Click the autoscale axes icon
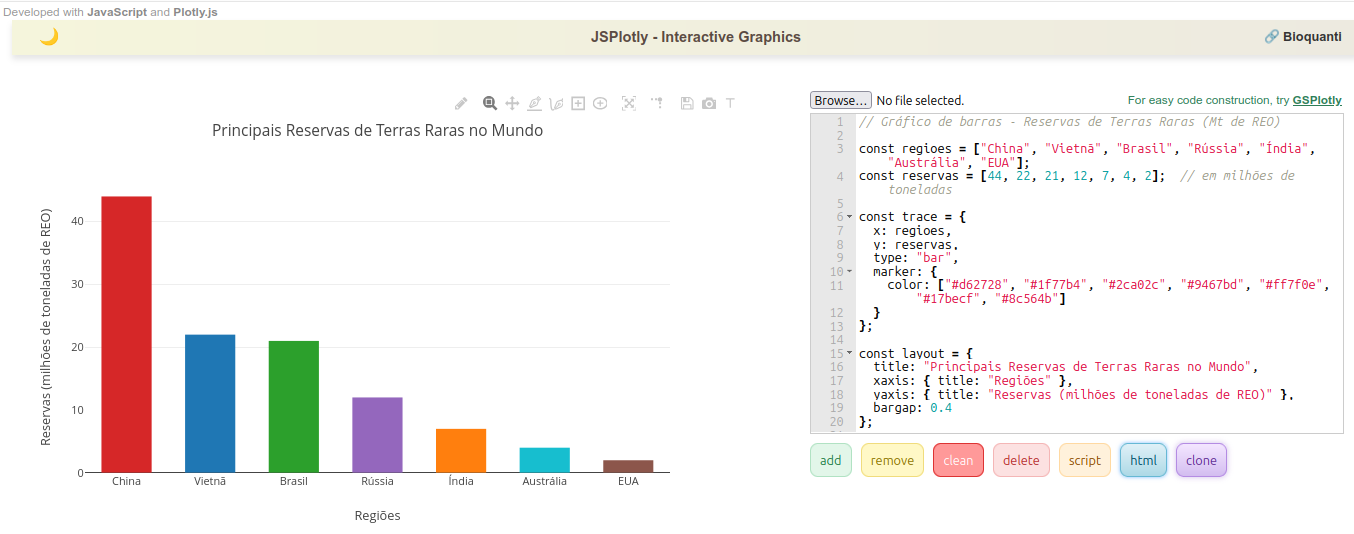This screenshot has width=1354, height=534. (629, 103)
